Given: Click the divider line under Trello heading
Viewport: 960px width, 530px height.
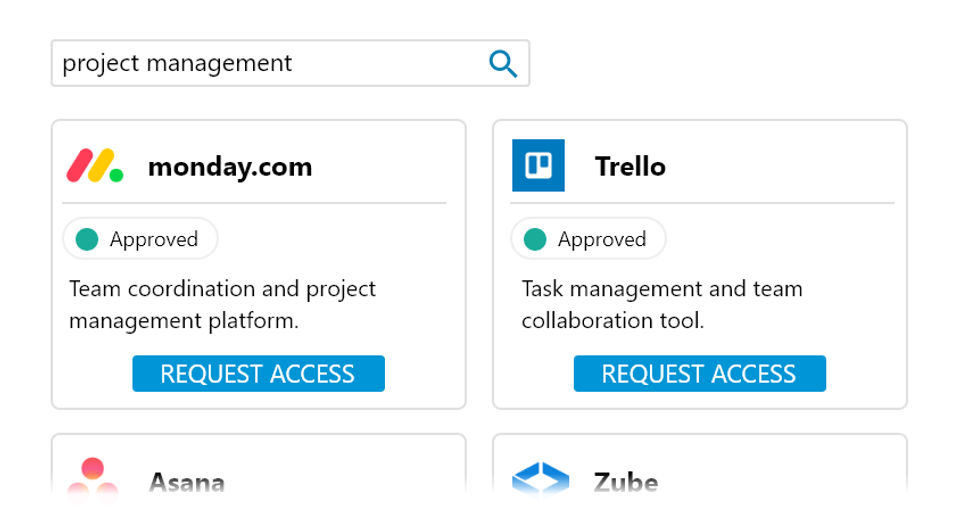Looking at the screenshot, I should [701, 203].
